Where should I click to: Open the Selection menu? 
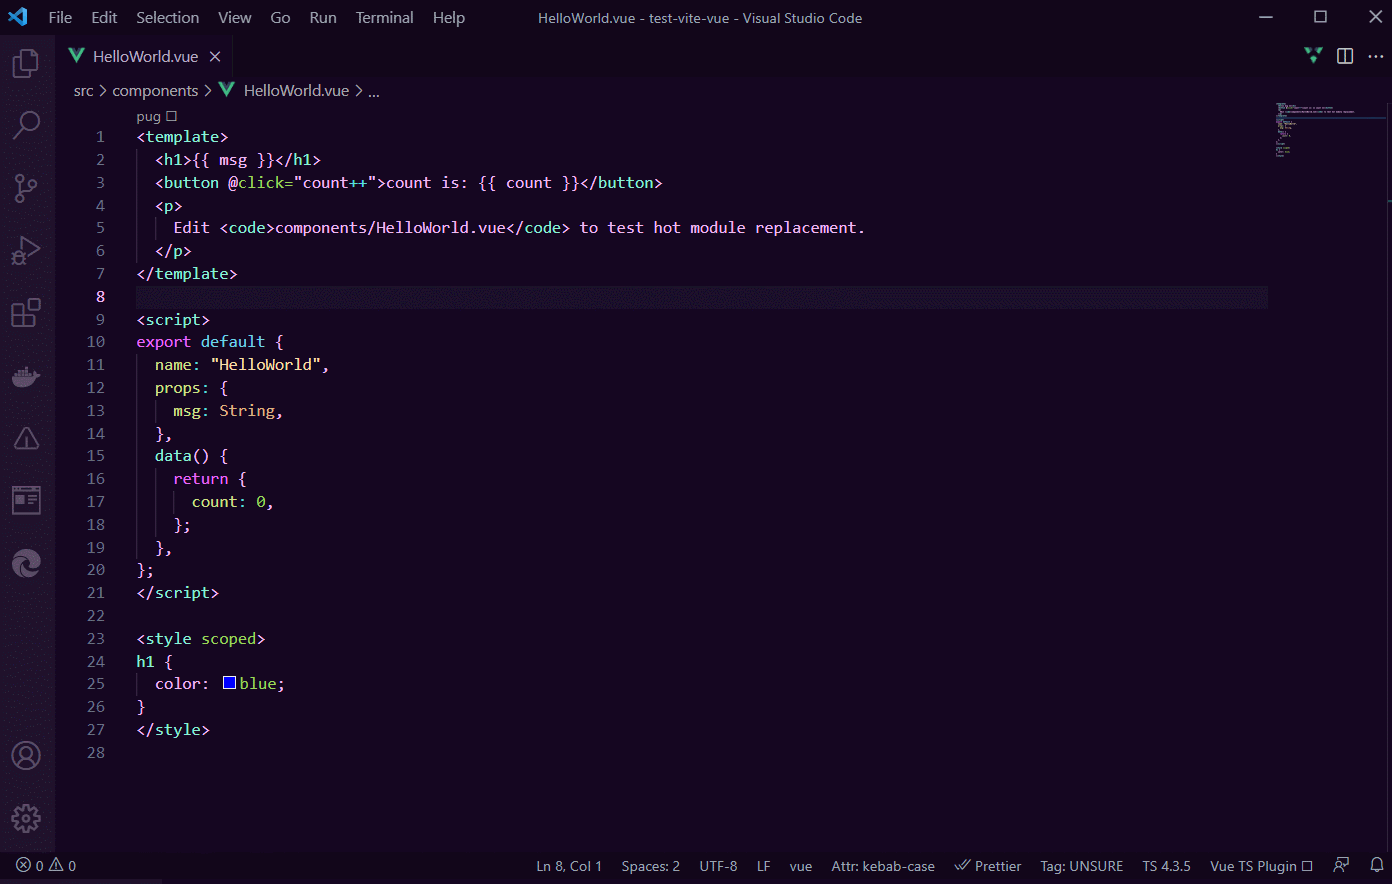click(x=167, y=17)
